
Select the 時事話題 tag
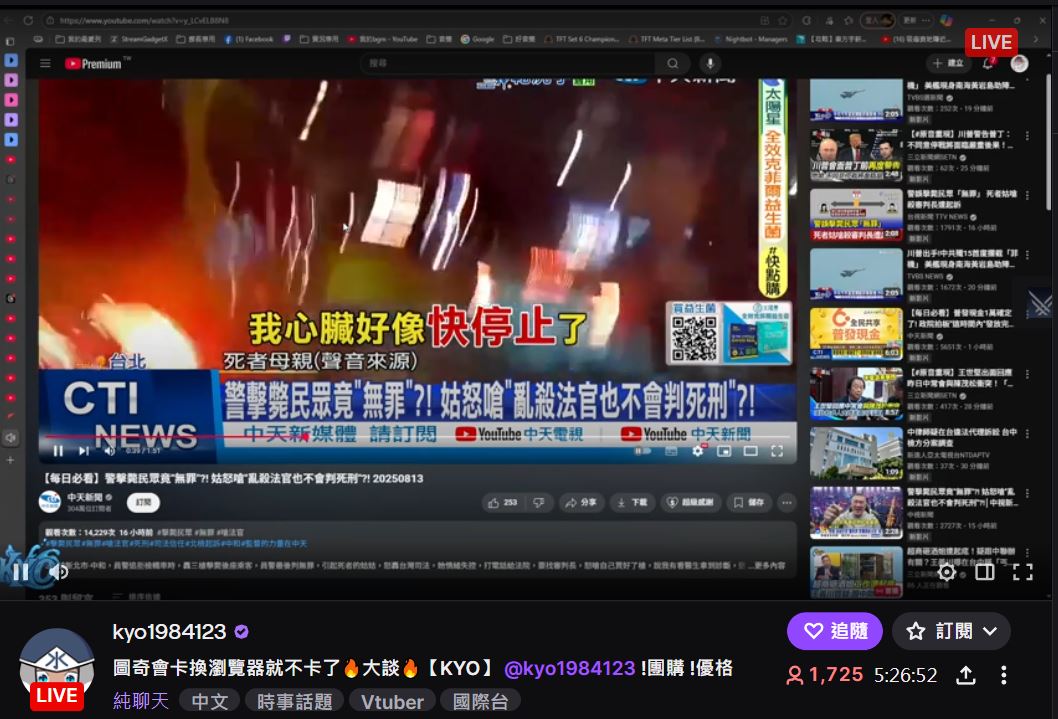point(295,701)
